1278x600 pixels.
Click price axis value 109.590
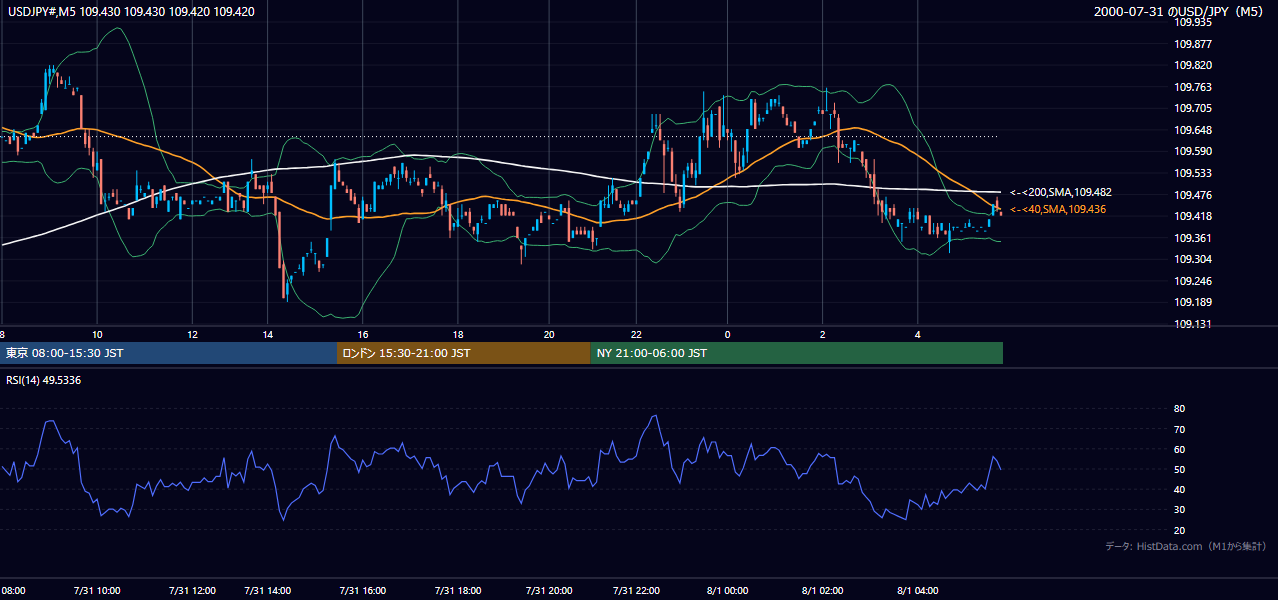(1193, 152)
